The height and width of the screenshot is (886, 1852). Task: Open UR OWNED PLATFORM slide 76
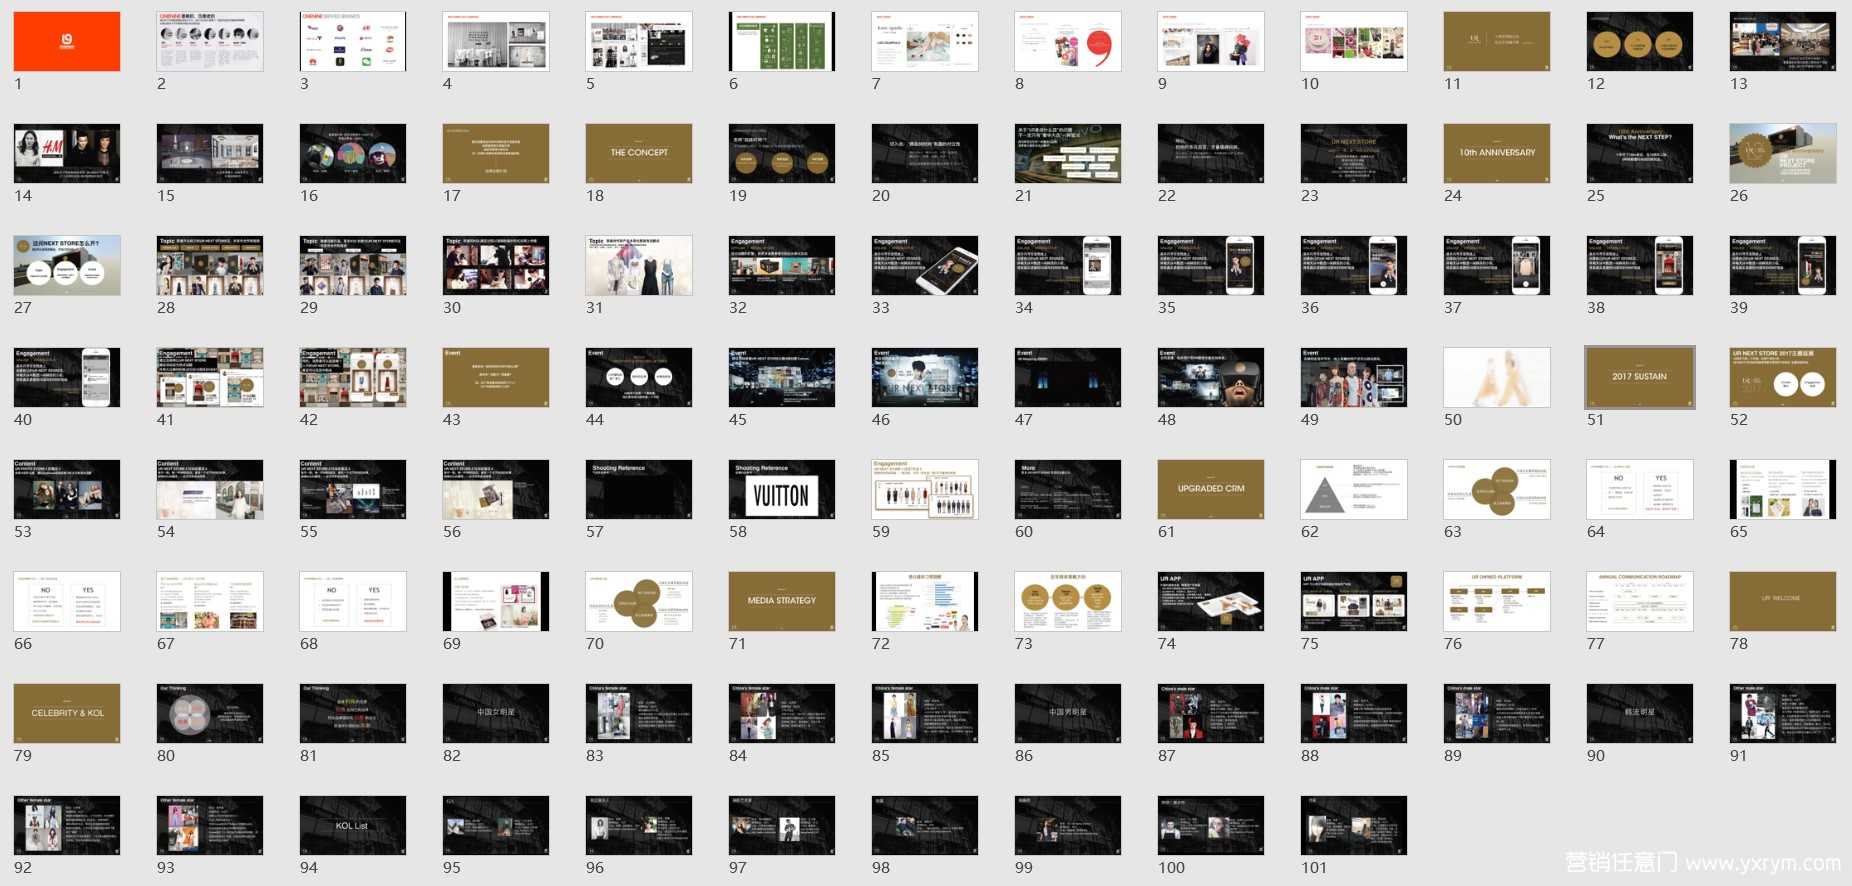(1497, 601)
